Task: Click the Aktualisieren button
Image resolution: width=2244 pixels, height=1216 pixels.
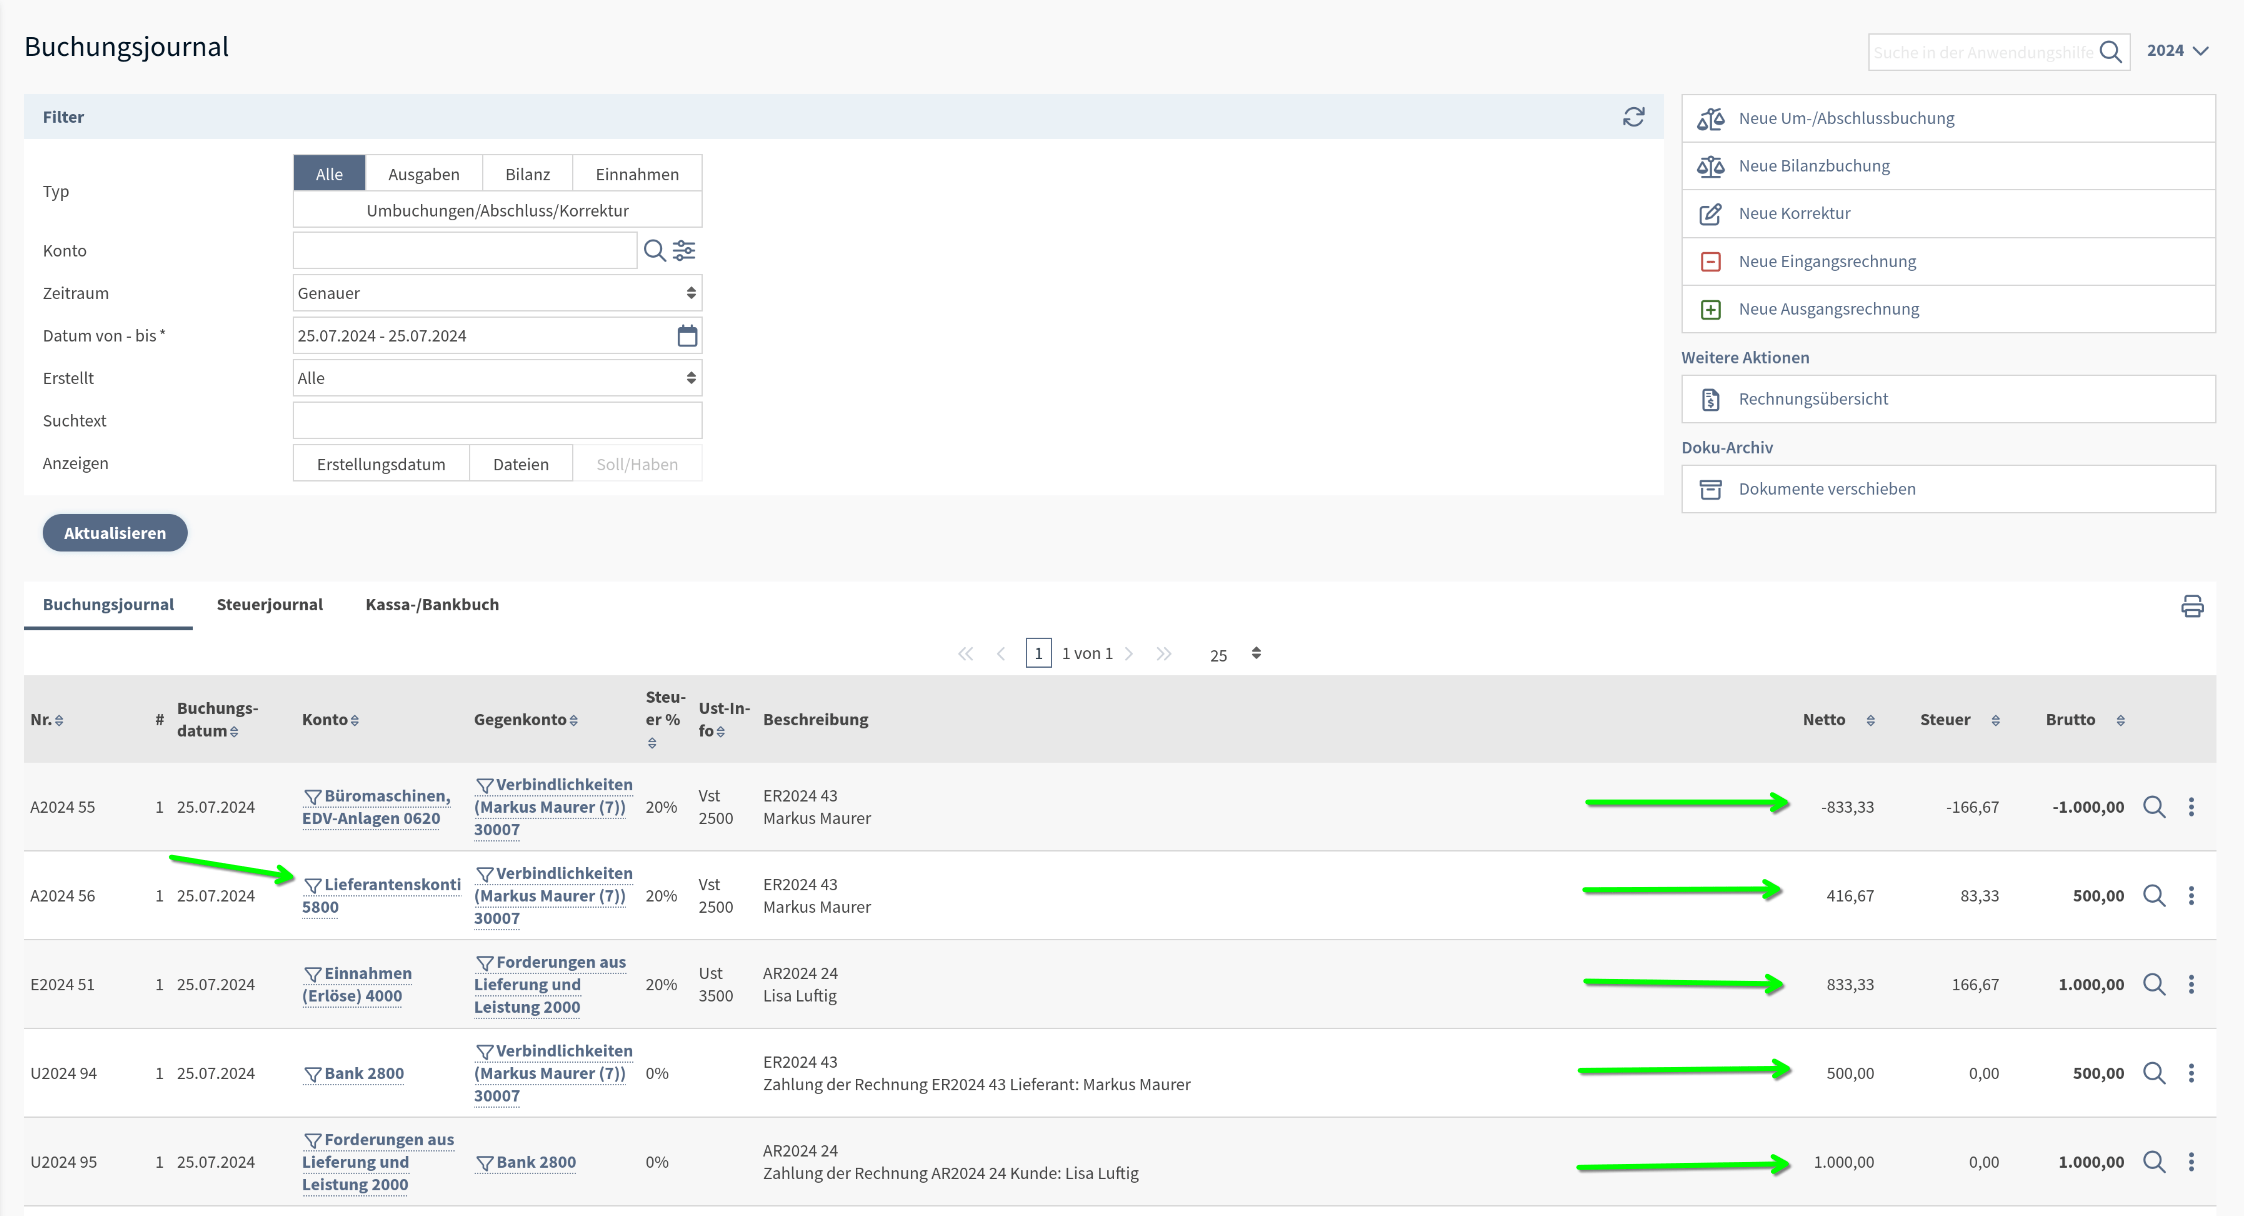Action: click(x=115, y=533)
